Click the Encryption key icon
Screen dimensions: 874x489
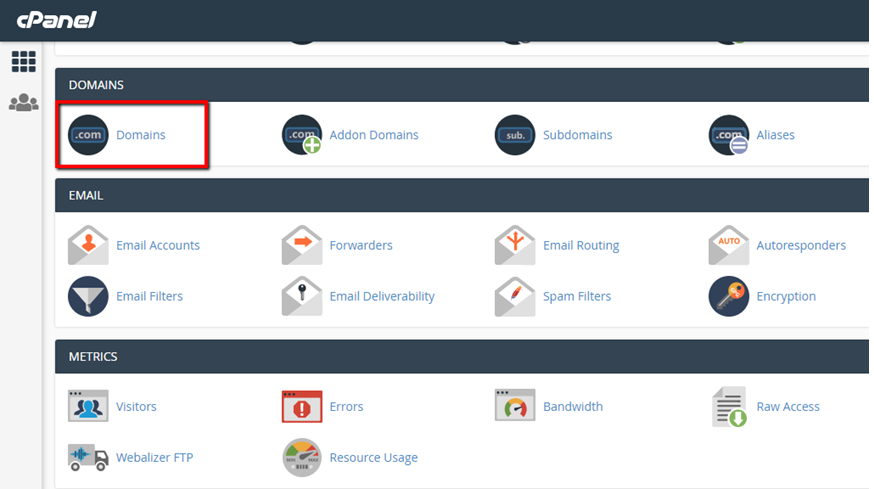coord(729,296)
